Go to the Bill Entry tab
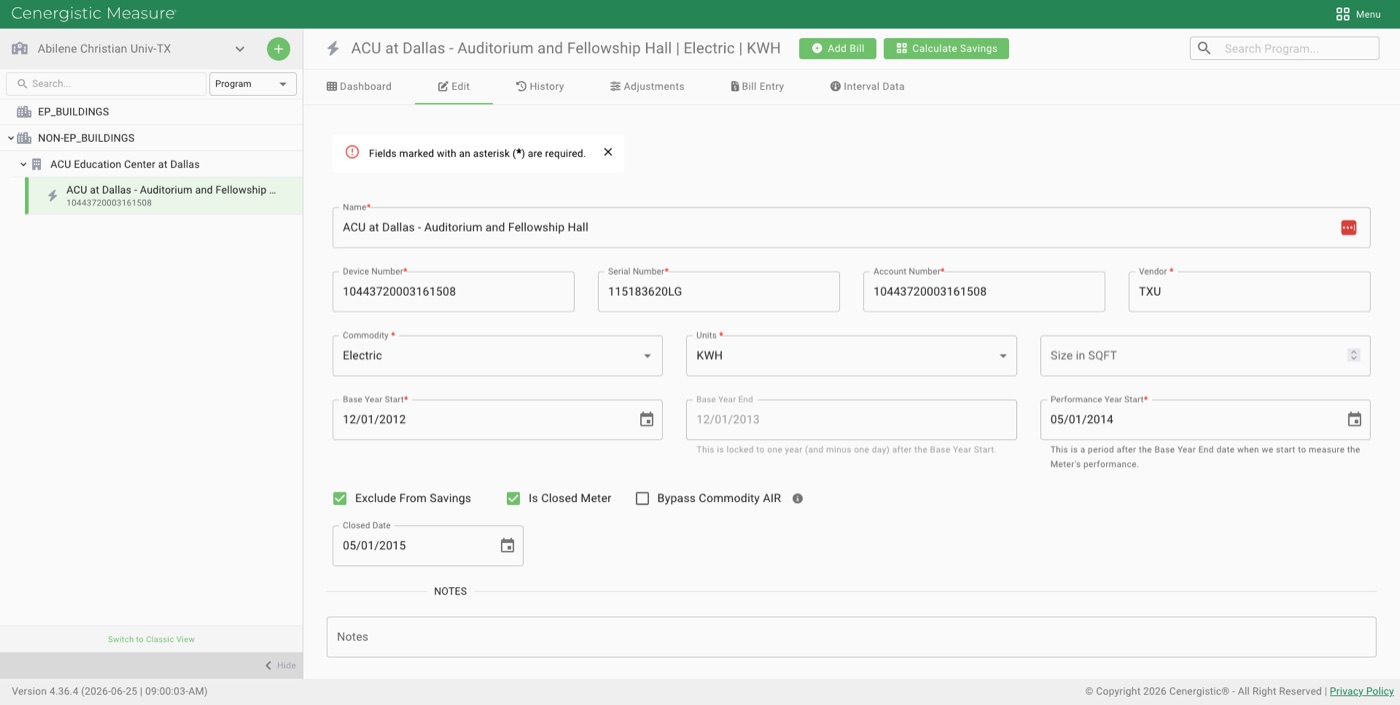This screenshot has width=1400, height=705. click(x=757, y=86)
